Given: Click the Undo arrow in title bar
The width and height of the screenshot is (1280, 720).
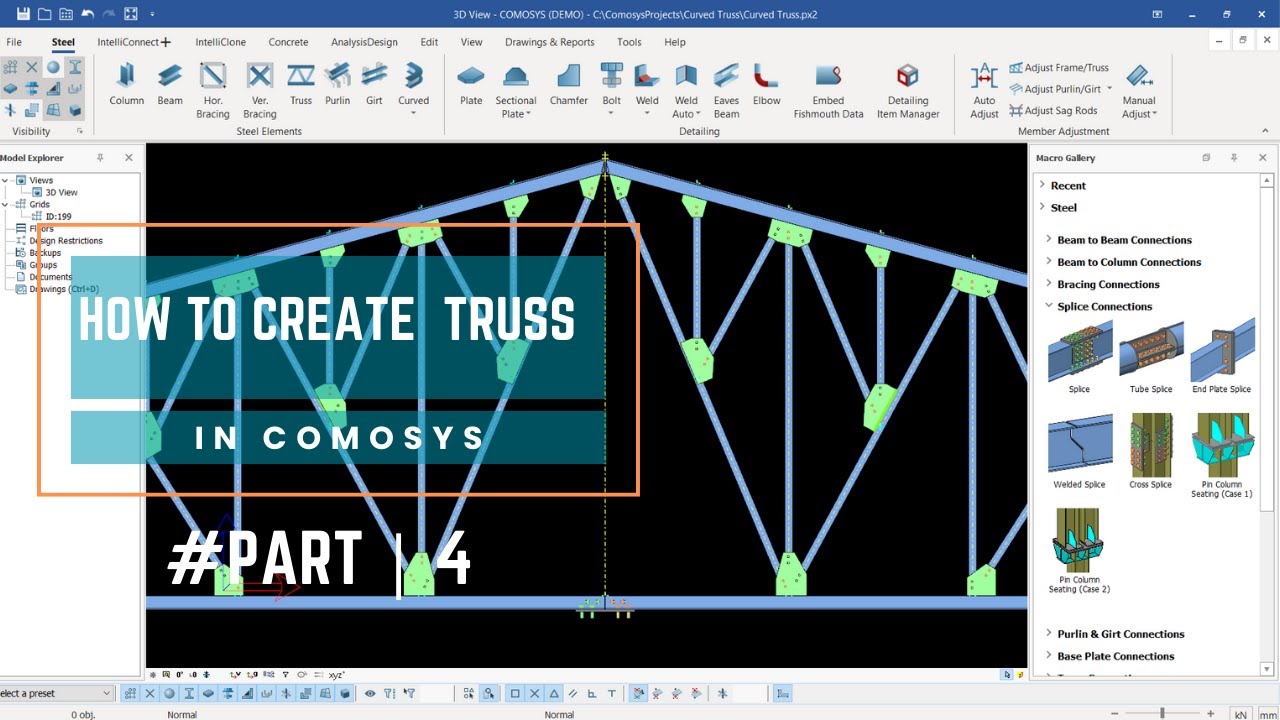Looking at the screenshot, I should point(87,14).
